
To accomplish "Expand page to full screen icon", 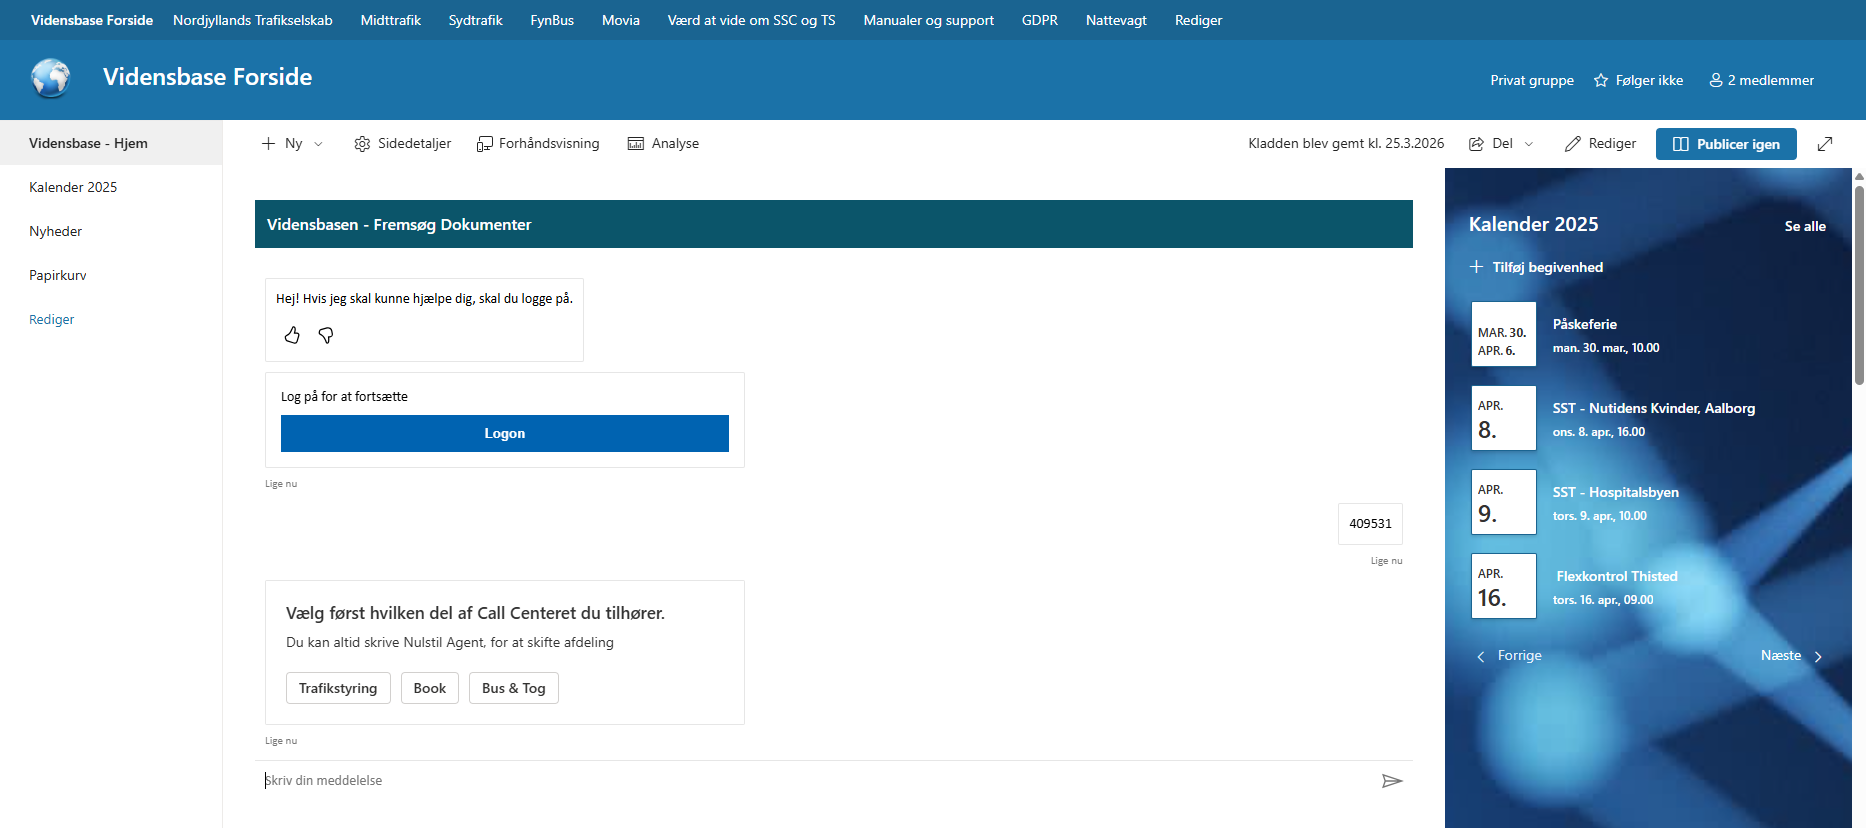I will 1825,144.
